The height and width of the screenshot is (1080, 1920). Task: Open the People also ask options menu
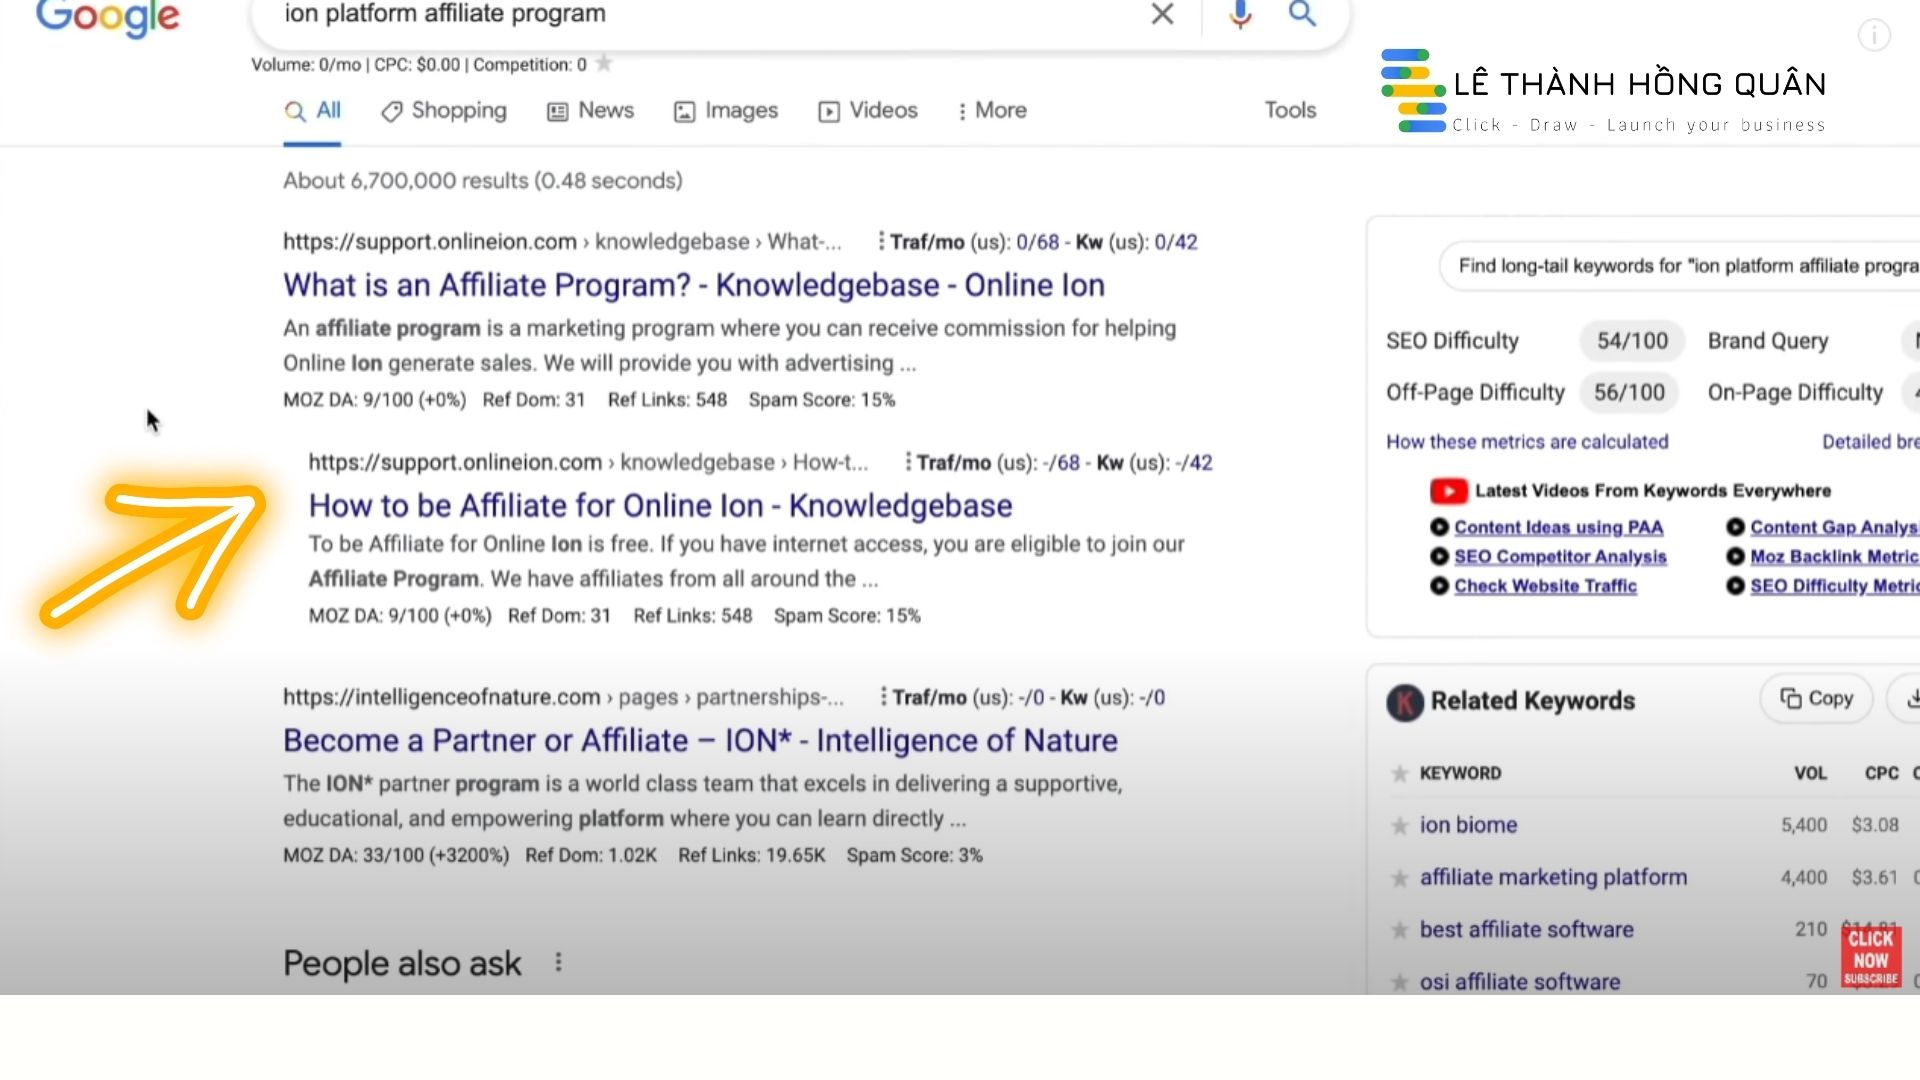click(x=558, y=962)
